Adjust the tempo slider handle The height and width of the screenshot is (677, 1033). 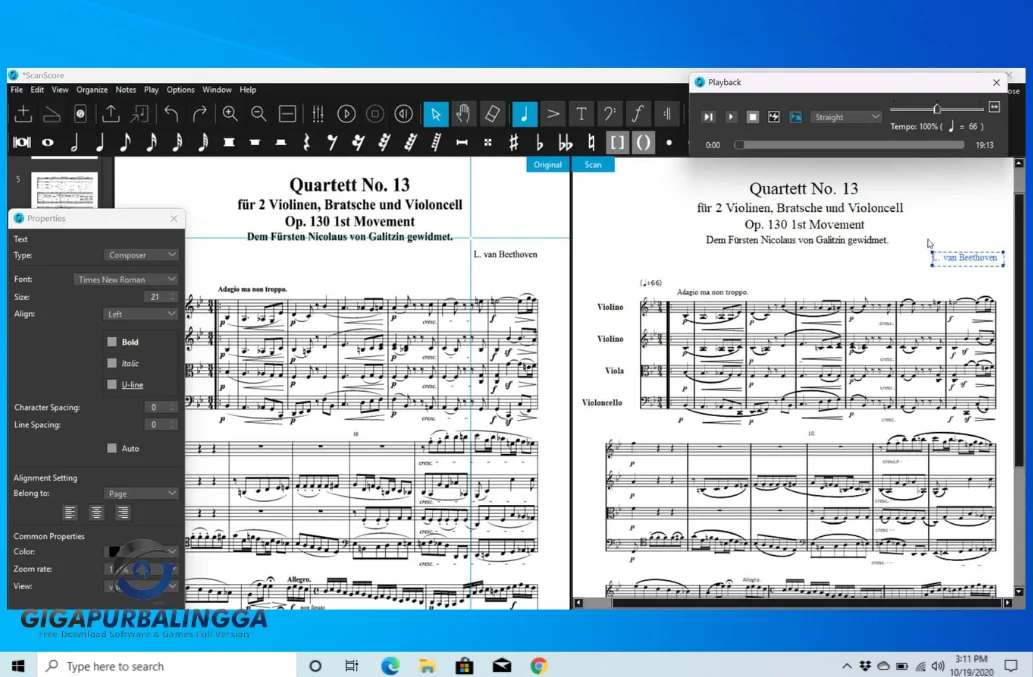tap(937, 108)
